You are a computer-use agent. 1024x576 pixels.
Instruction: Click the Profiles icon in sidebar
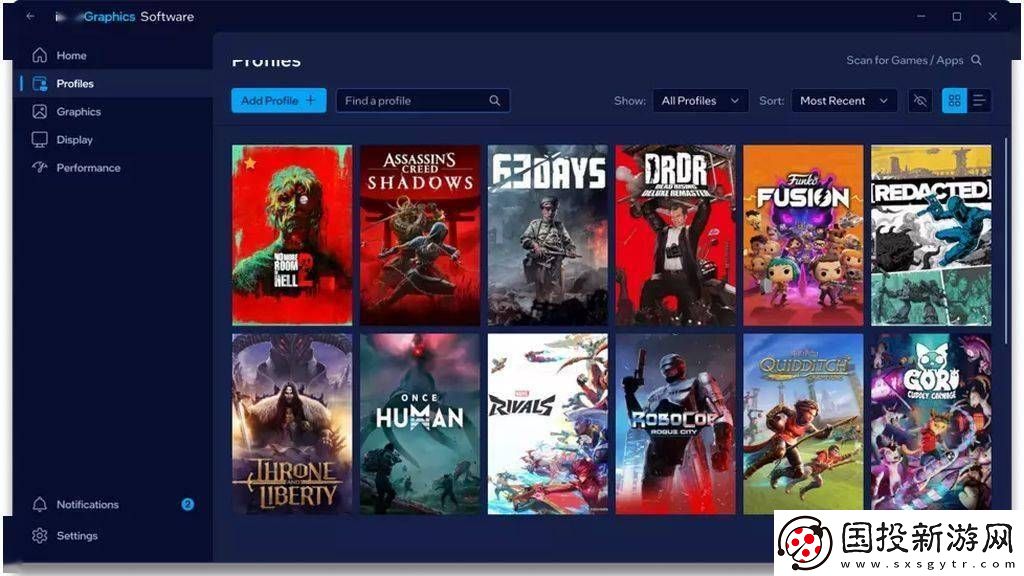(x=40, y=84)
